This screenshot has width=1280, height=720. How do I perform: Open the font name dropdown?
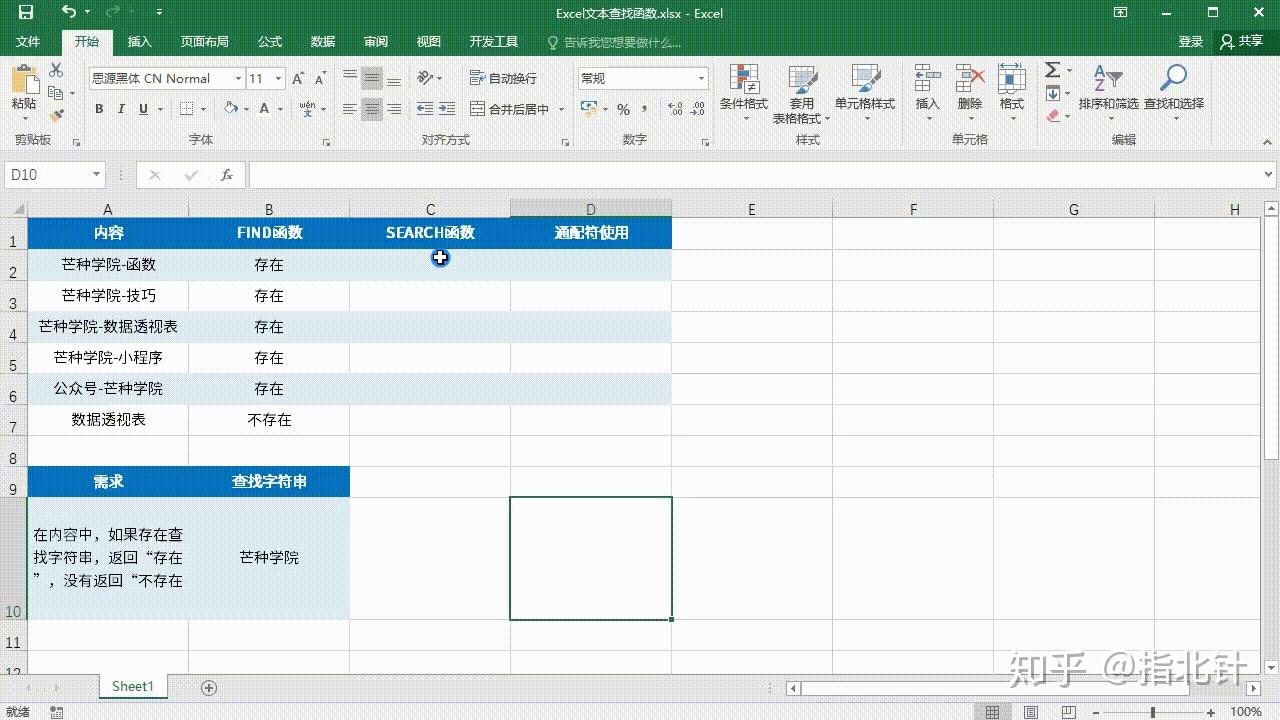(237, 78)
